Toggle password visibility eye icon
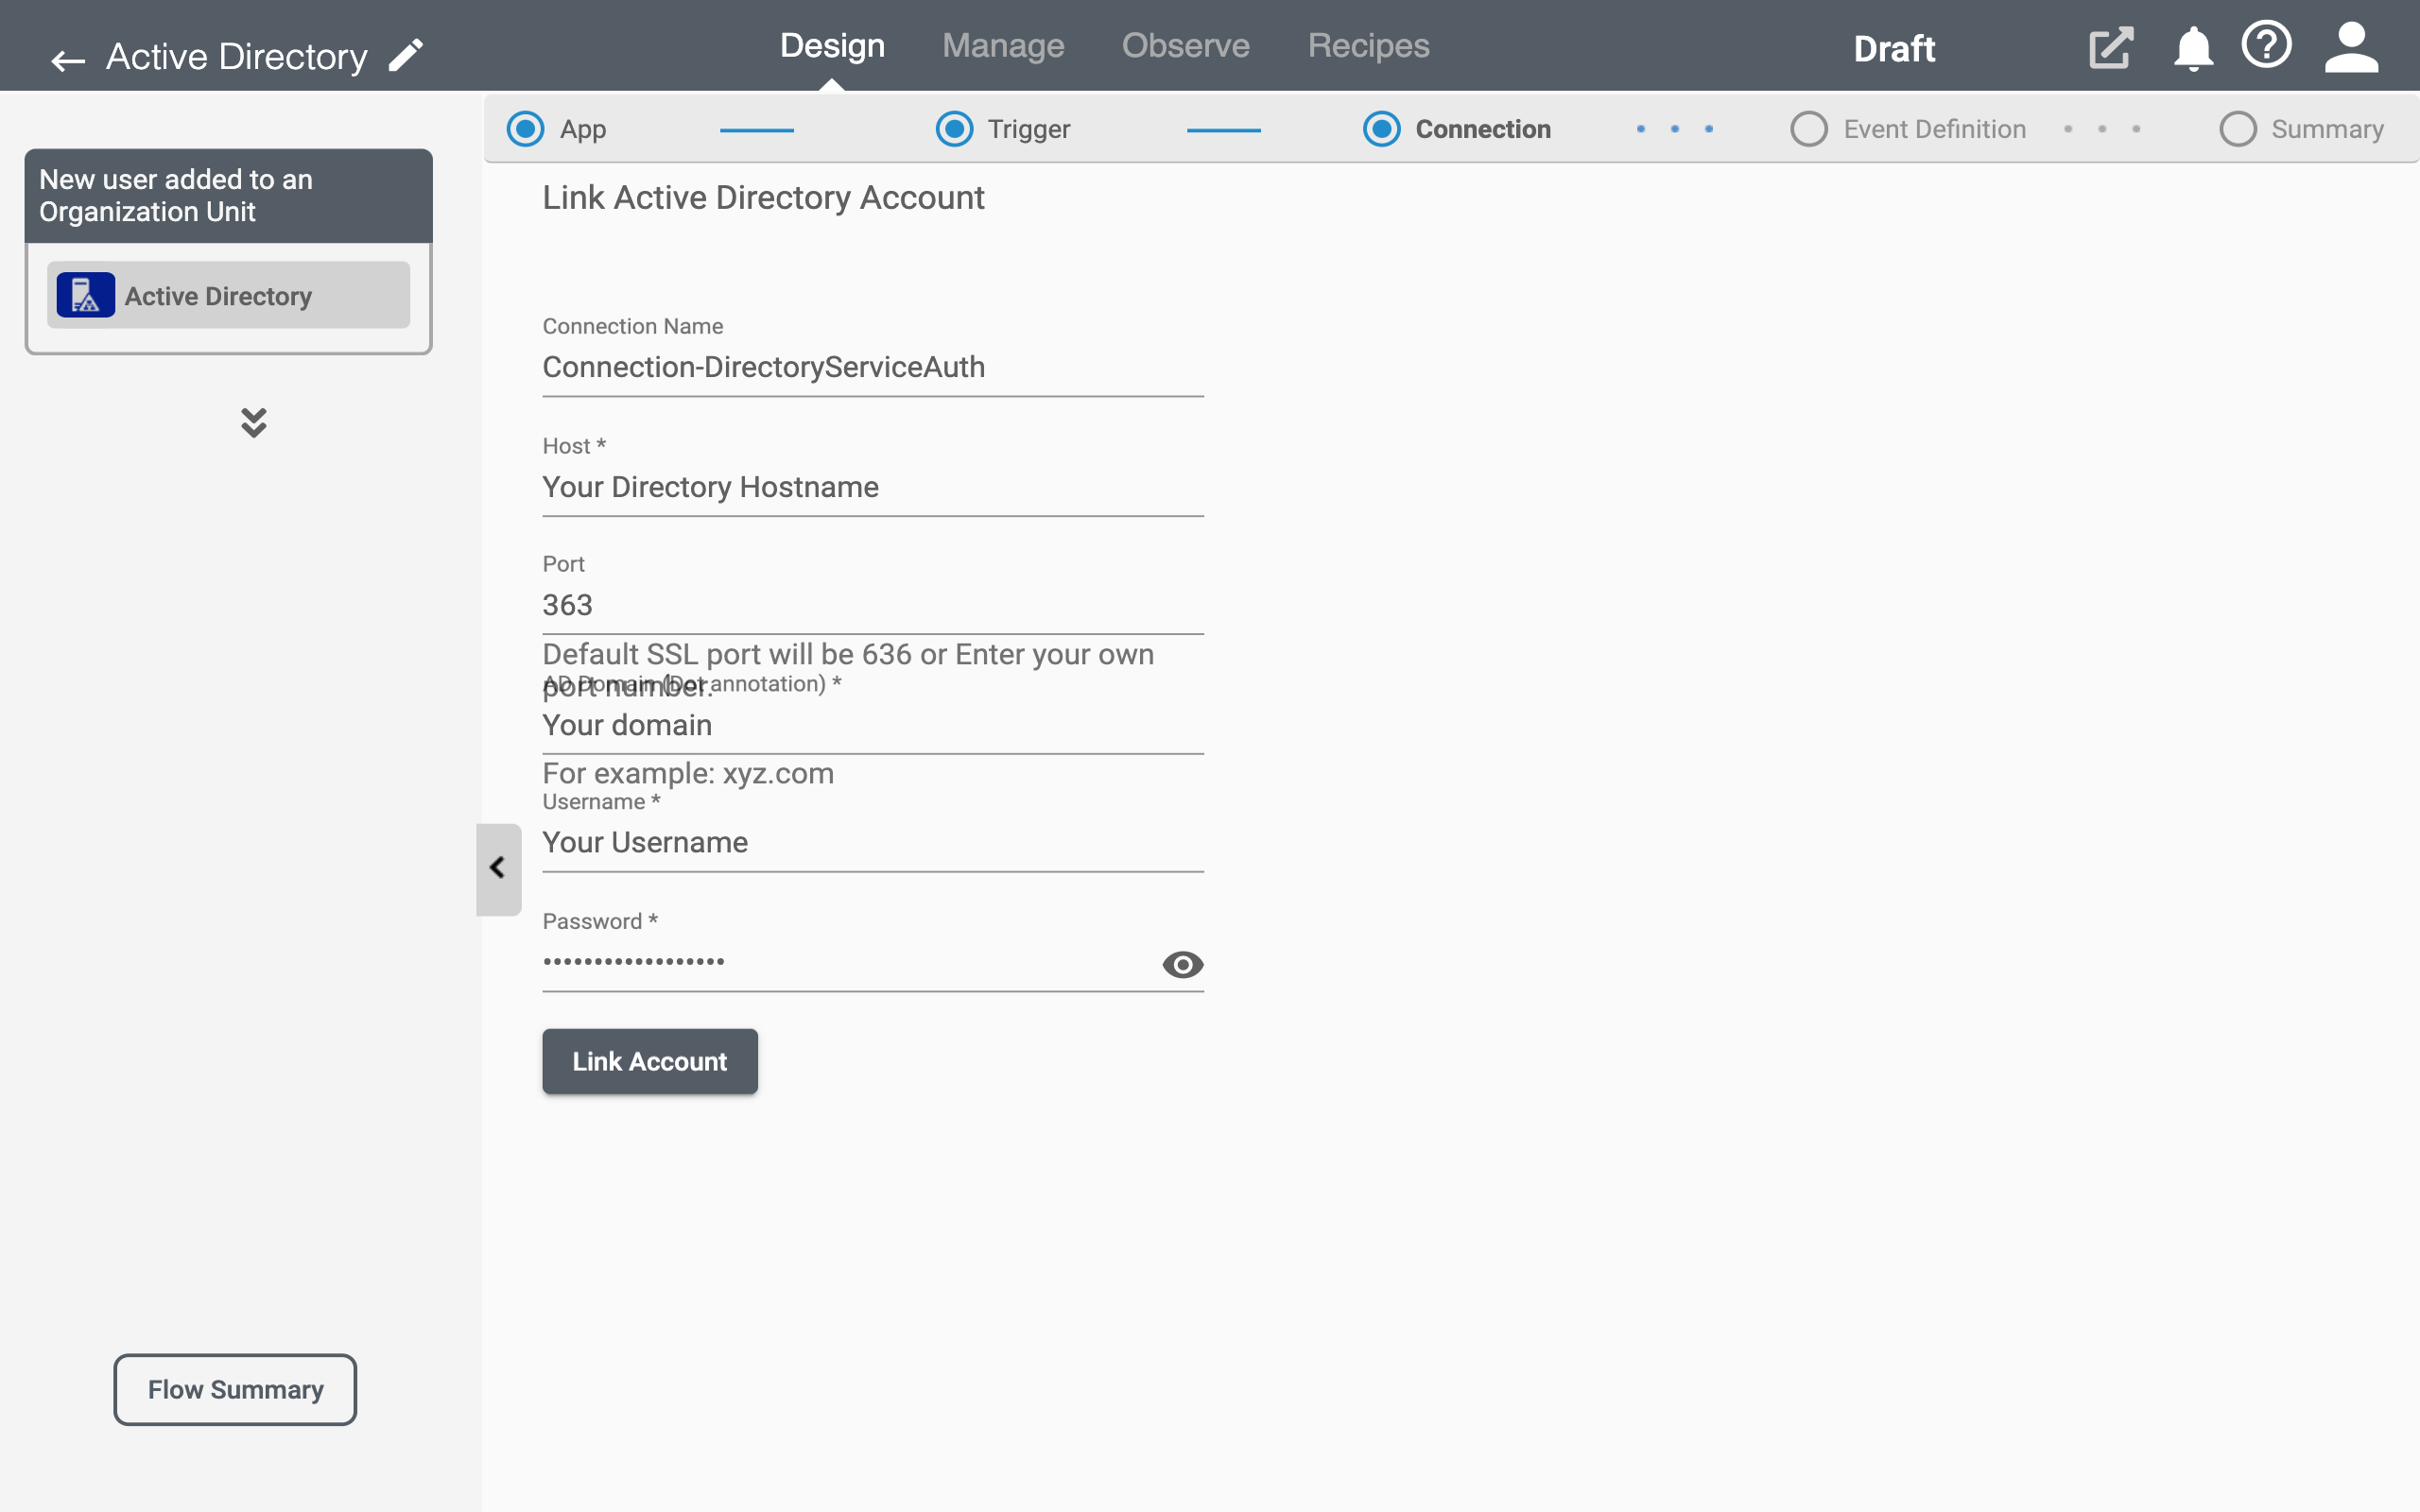The image size is (2420, 1512). coord(1183,962)
